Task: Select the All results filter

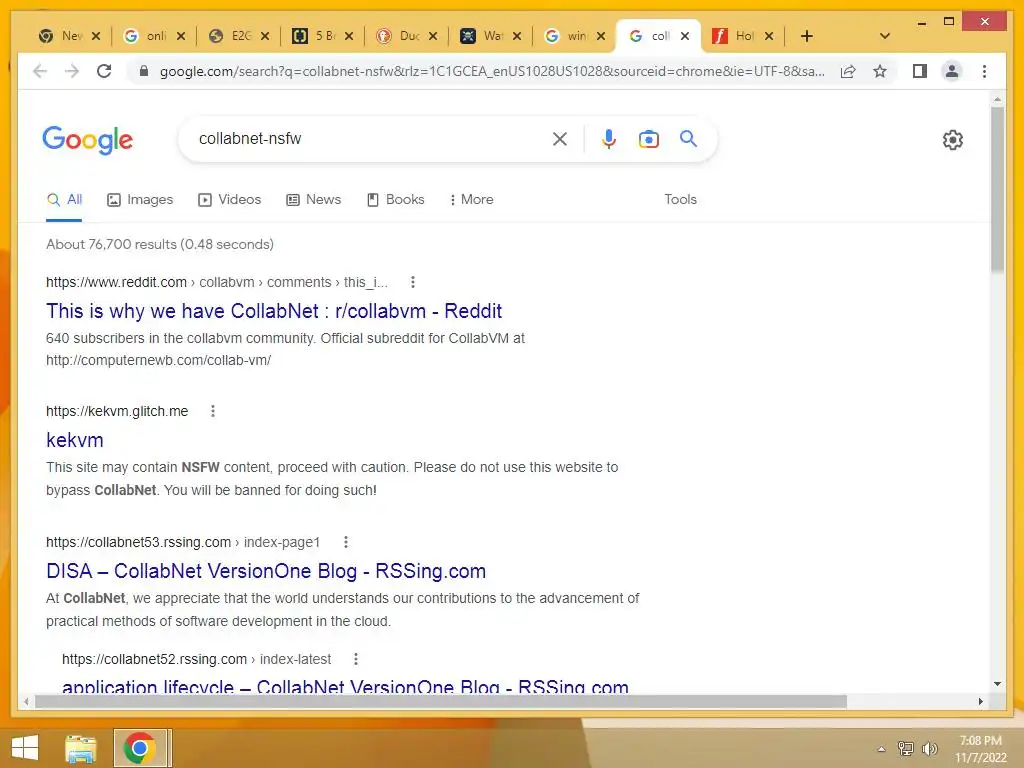Action: tap(64, 200)
